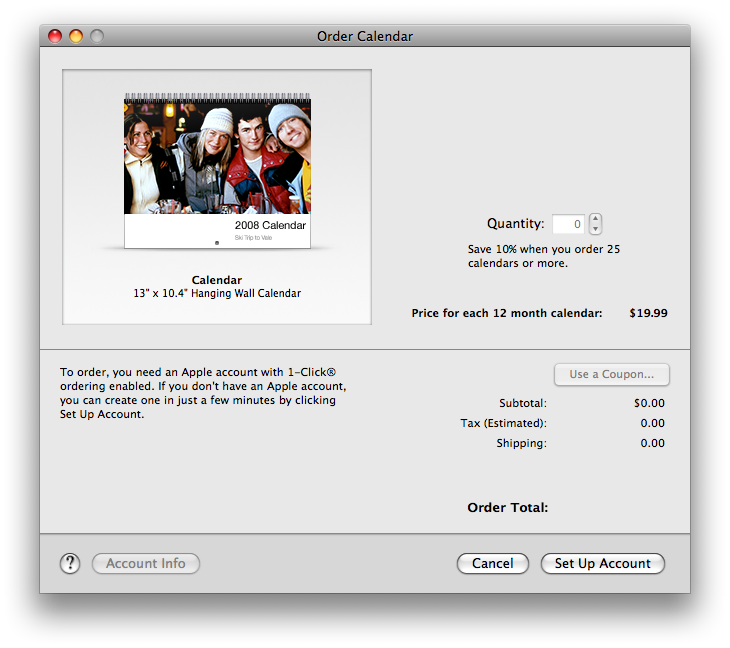Image resolution: width=730 pixels, height=648 pixels.
Task: Click the 'Order Calendar' window title
Action: [365, 36]
